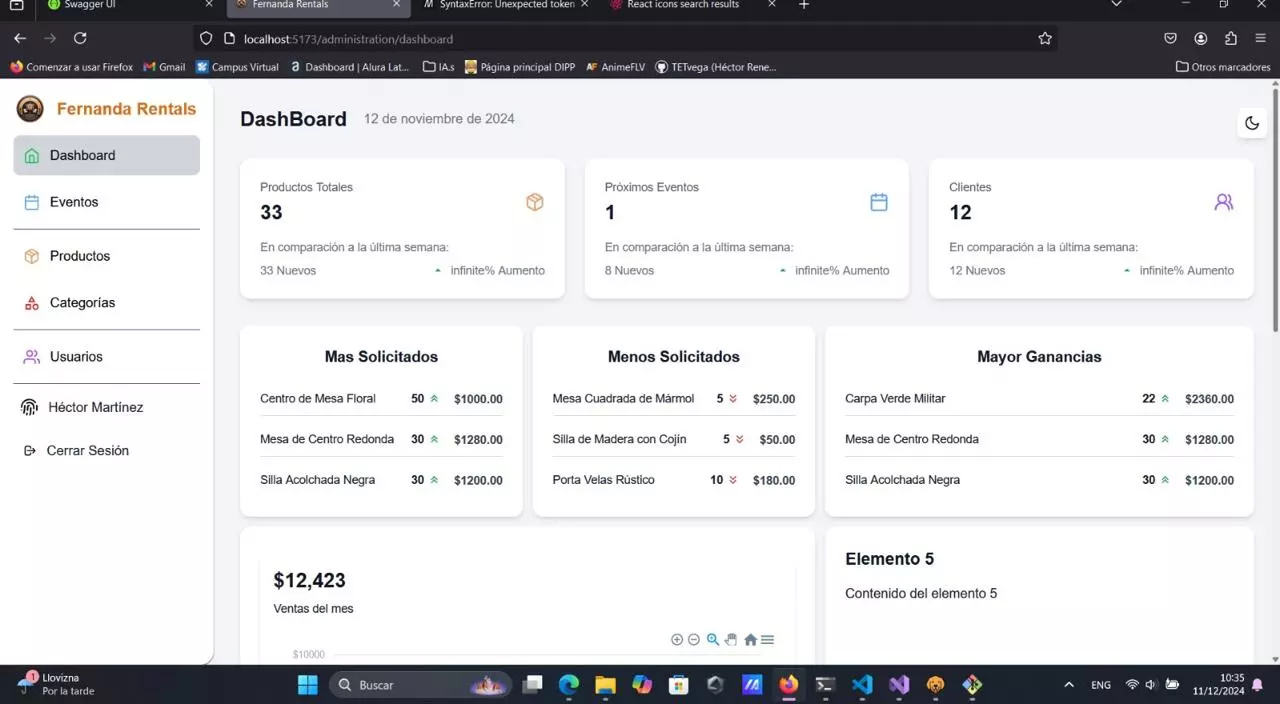1280x704 pixels.
Task: Reset the chart zoom with home icon
Action: pos(750,640)
